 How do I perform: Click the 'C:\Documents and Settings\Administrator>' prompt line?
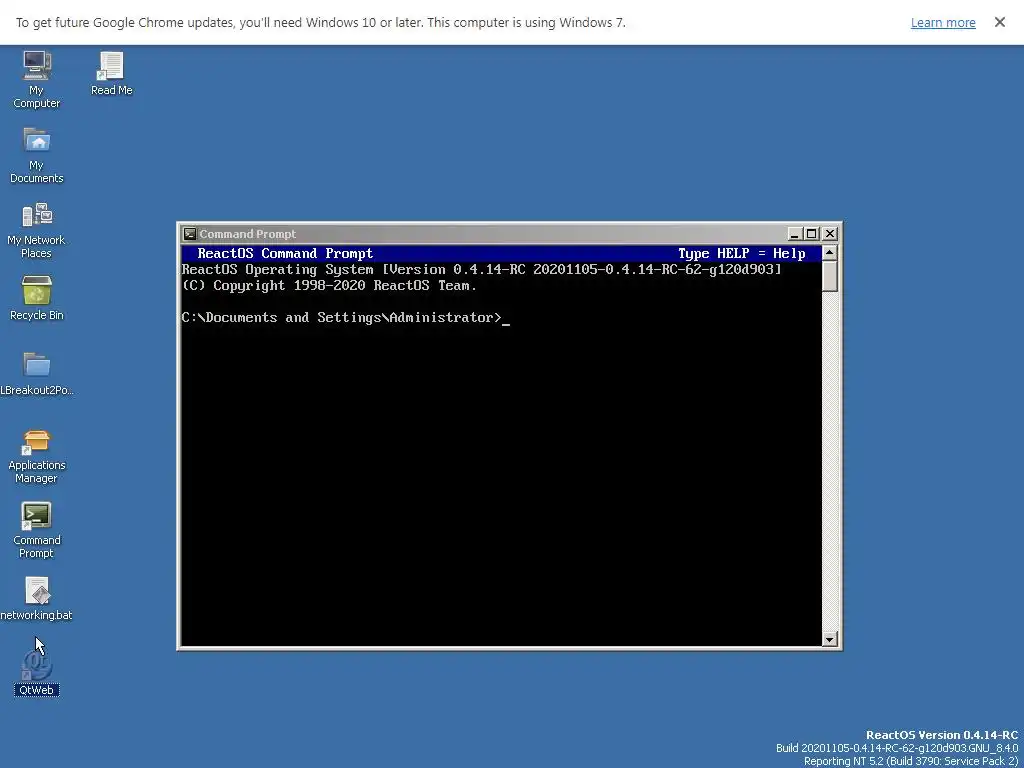345,318
